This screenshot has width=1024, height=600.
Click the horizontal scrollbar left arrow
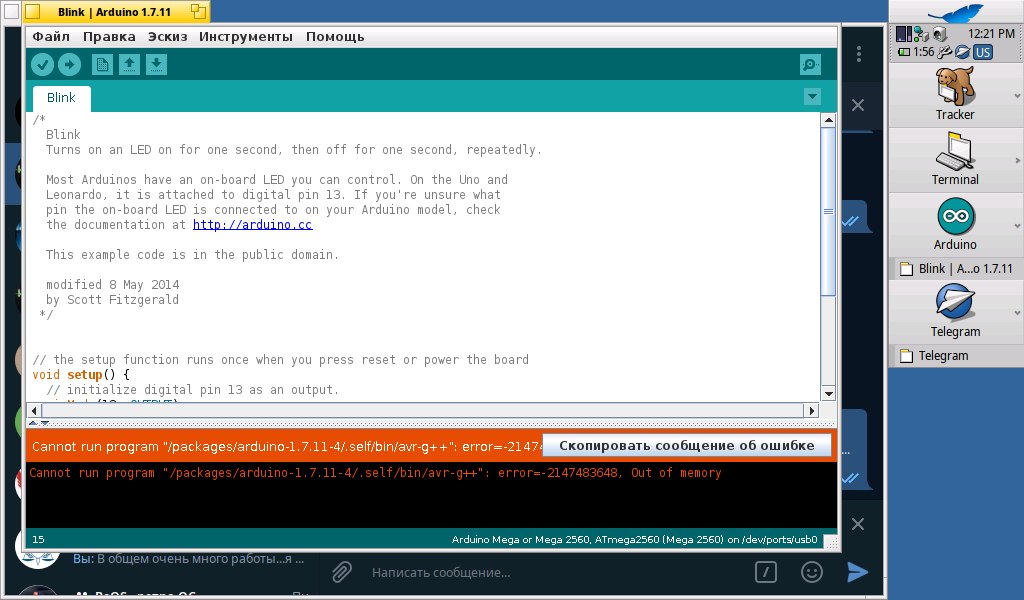35,411
